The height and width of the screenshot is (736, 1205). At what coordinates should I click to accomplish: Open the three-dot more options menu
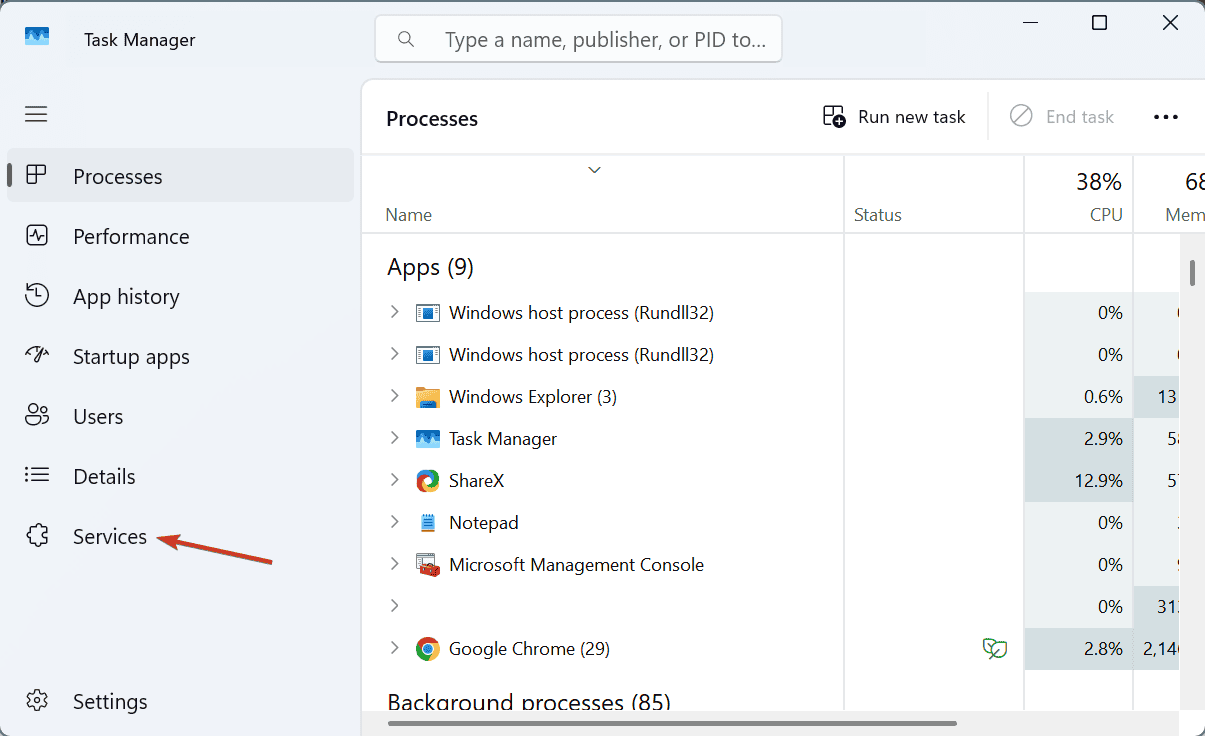[1166, 117]
